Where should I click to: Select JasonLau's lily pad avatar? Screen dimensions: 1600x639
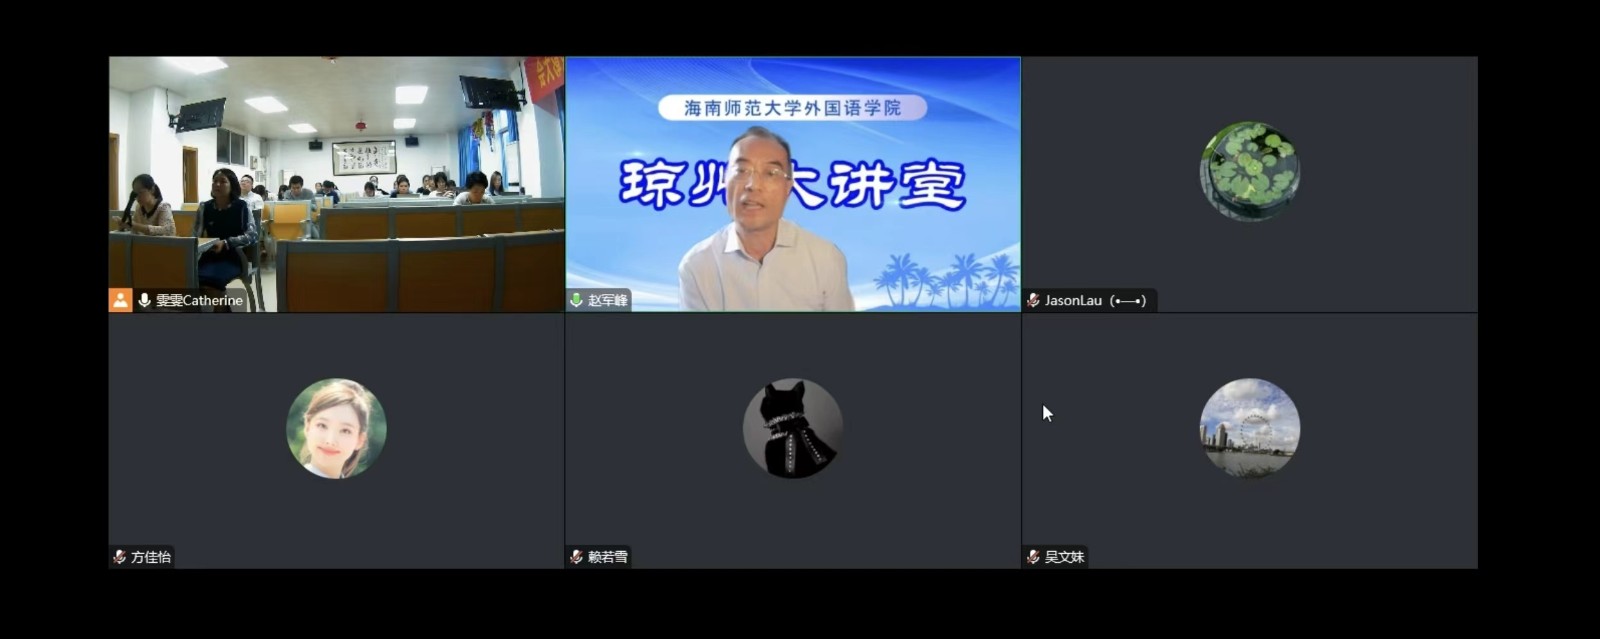pos(1249,171)
